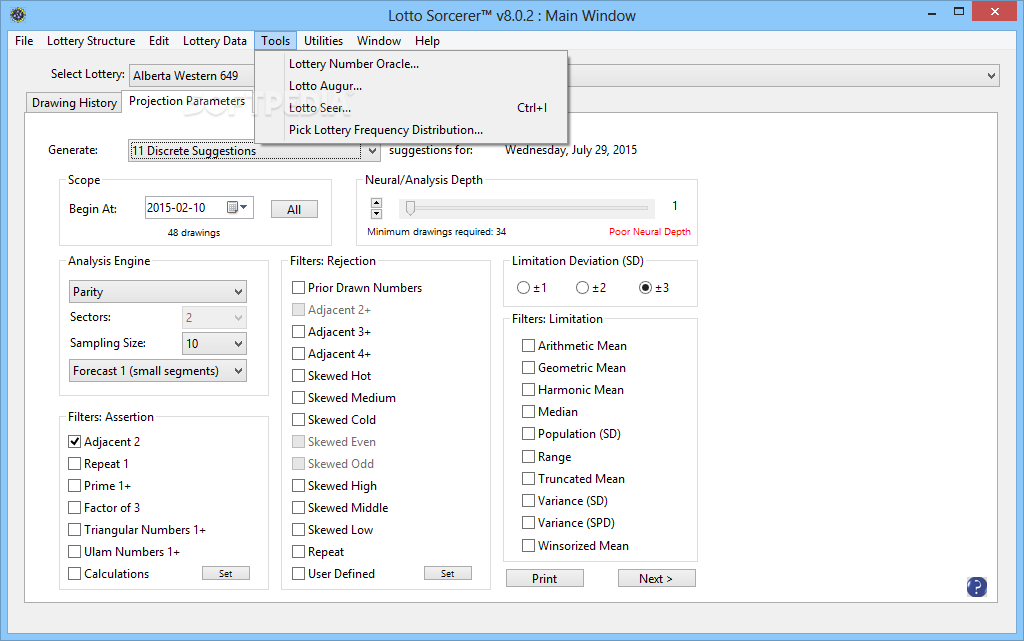Open the Window menu
Screen dimensions: 1024x641
(379, 40)
